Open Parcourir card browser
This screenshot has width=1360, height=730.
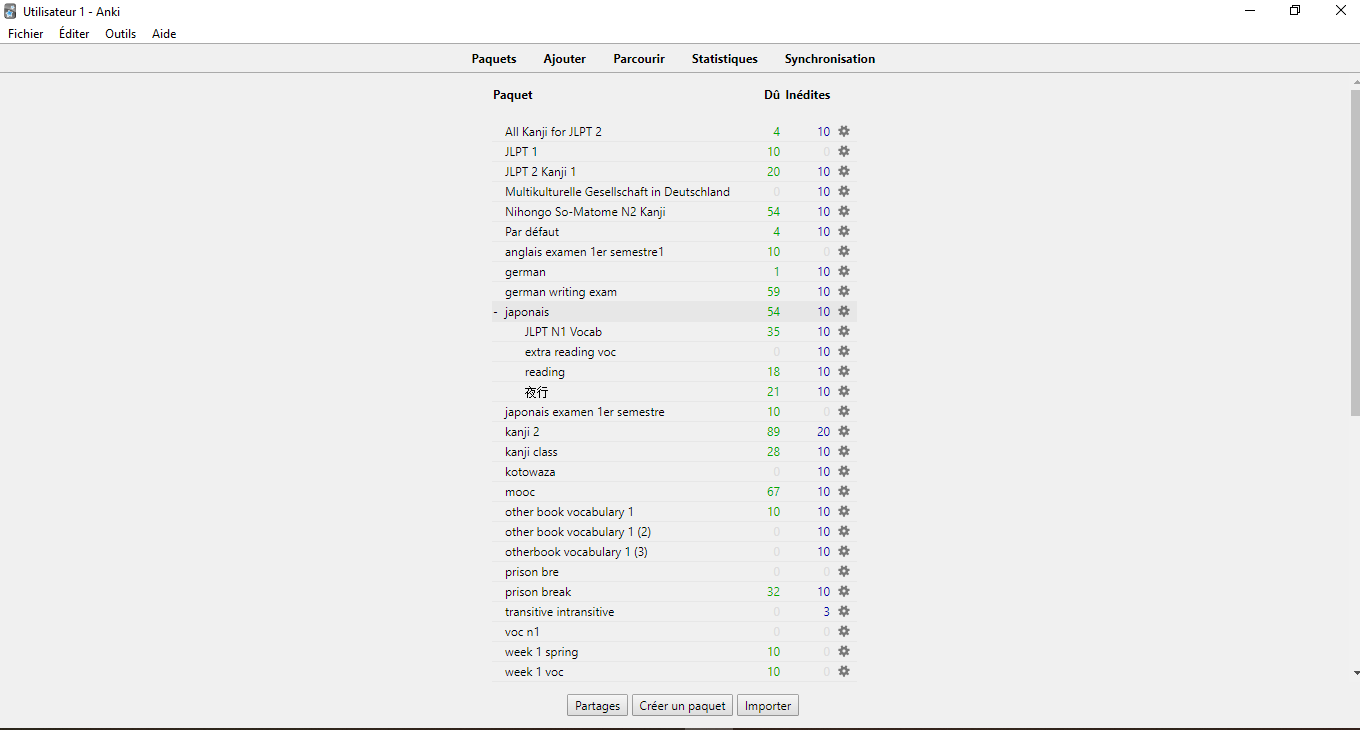click(x=639, y=59)
